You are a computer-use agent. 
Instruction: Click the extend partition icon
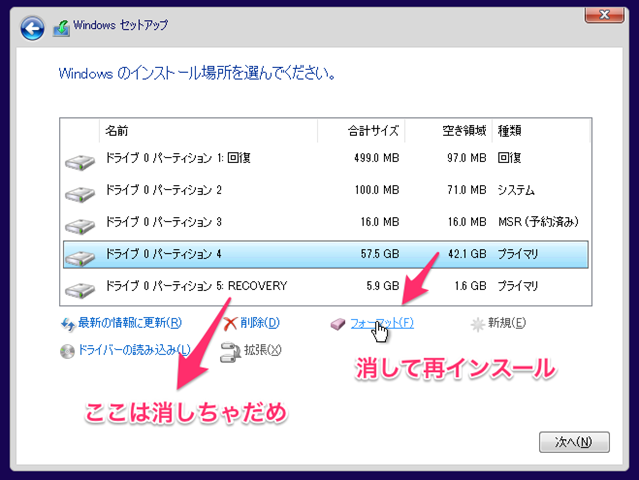[230, 352]
